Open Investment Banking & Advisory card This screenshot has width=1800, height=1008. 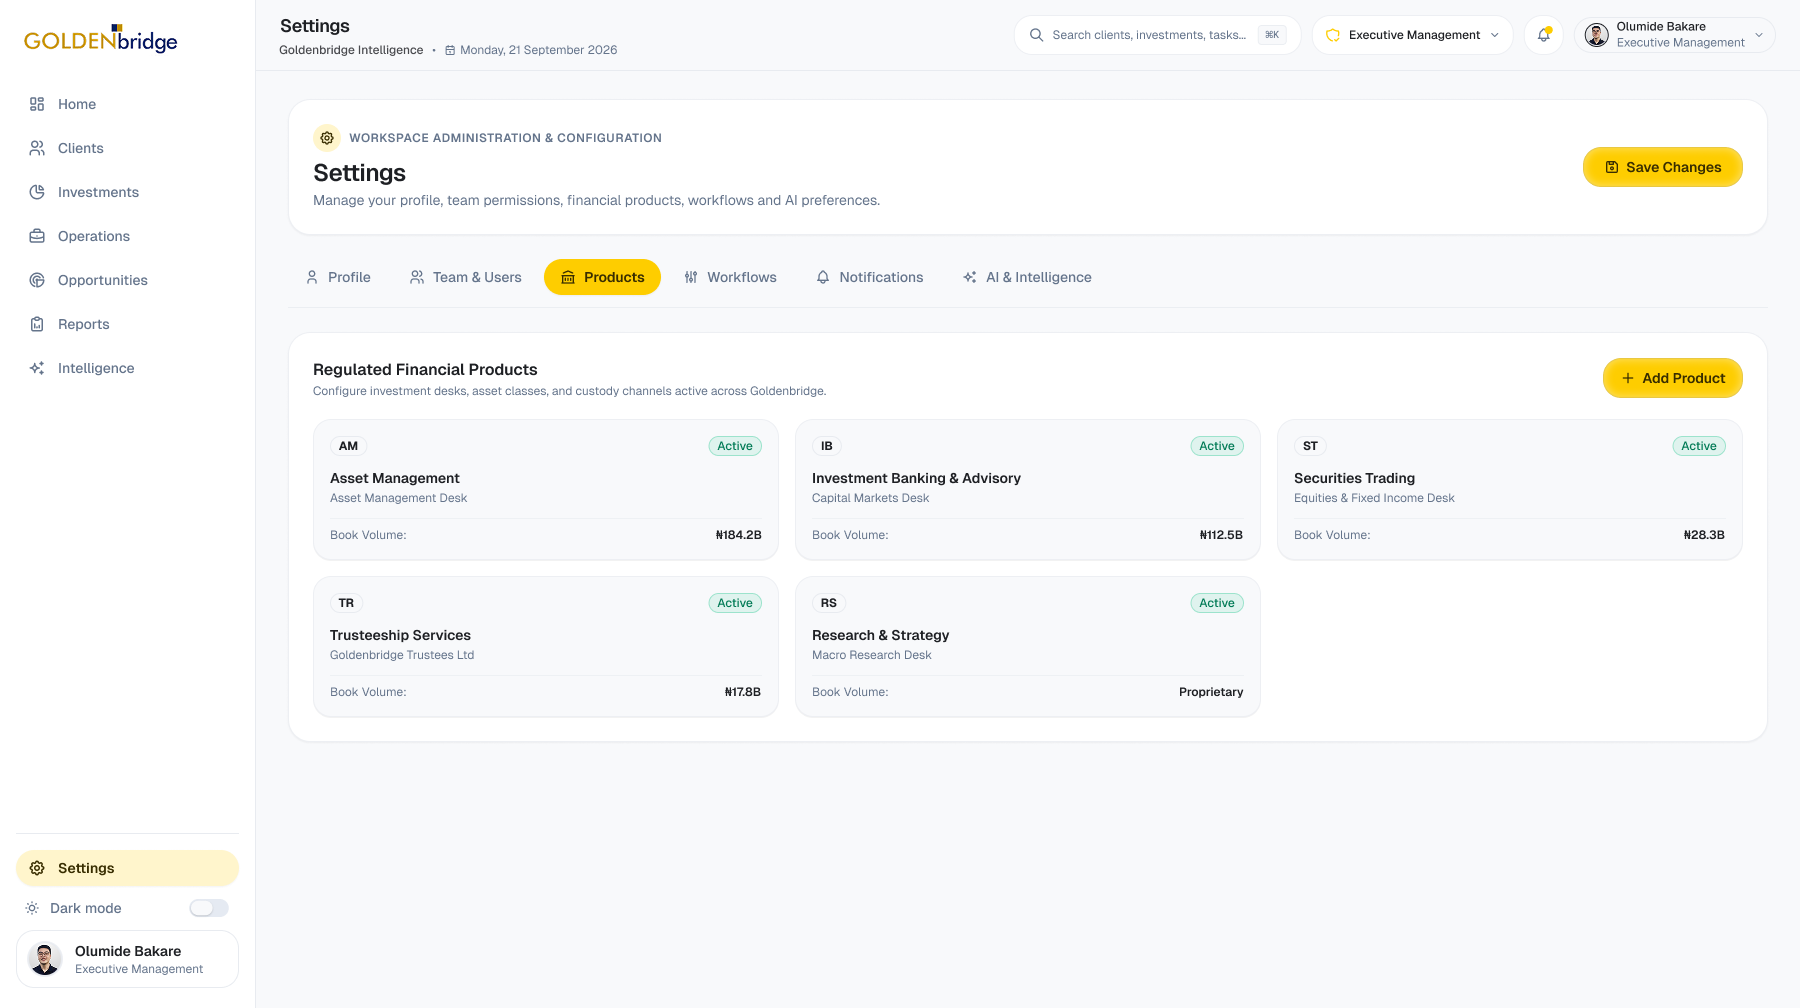(1027, 489)
